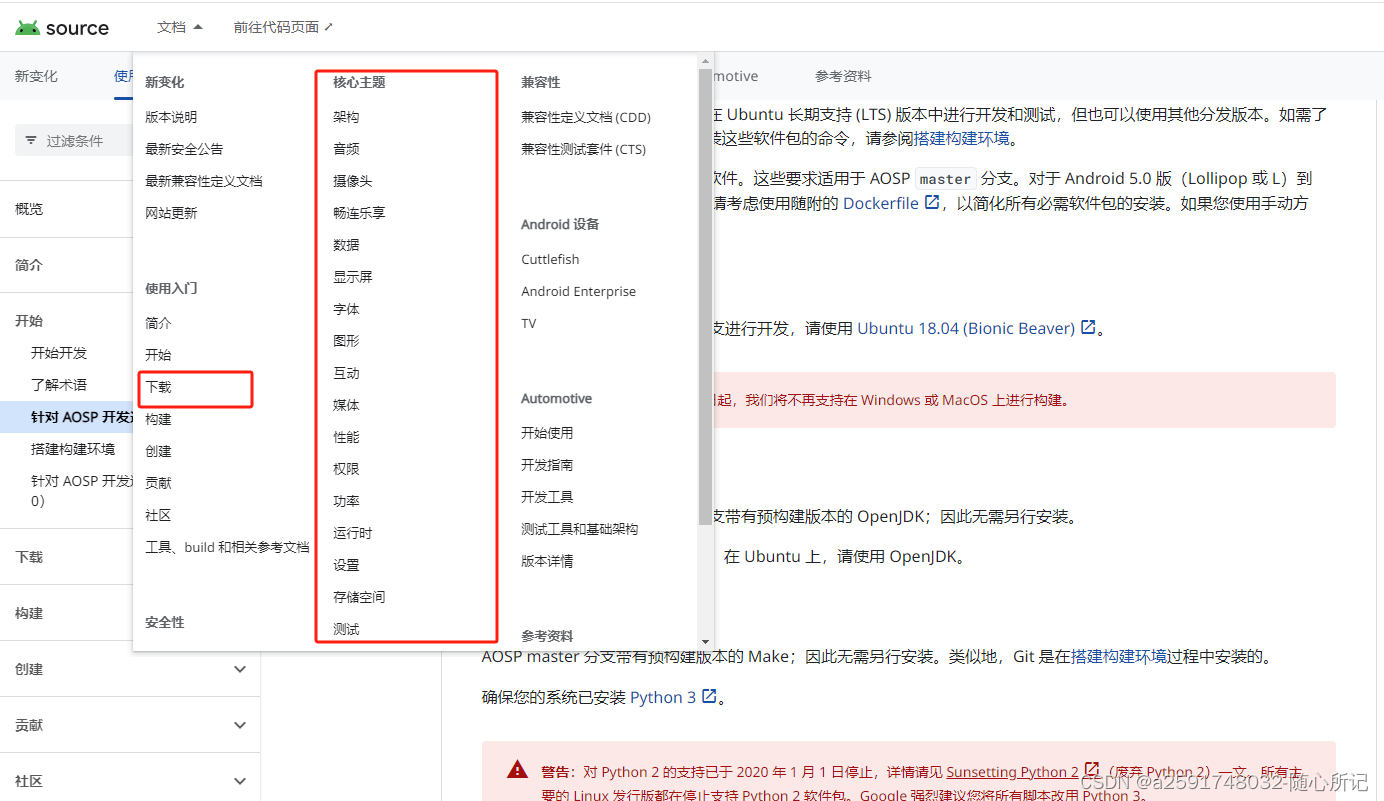Click external-link icon after Bionic Beaver
This screenshot has width=1384, height=801.
tap(1089, 327)
